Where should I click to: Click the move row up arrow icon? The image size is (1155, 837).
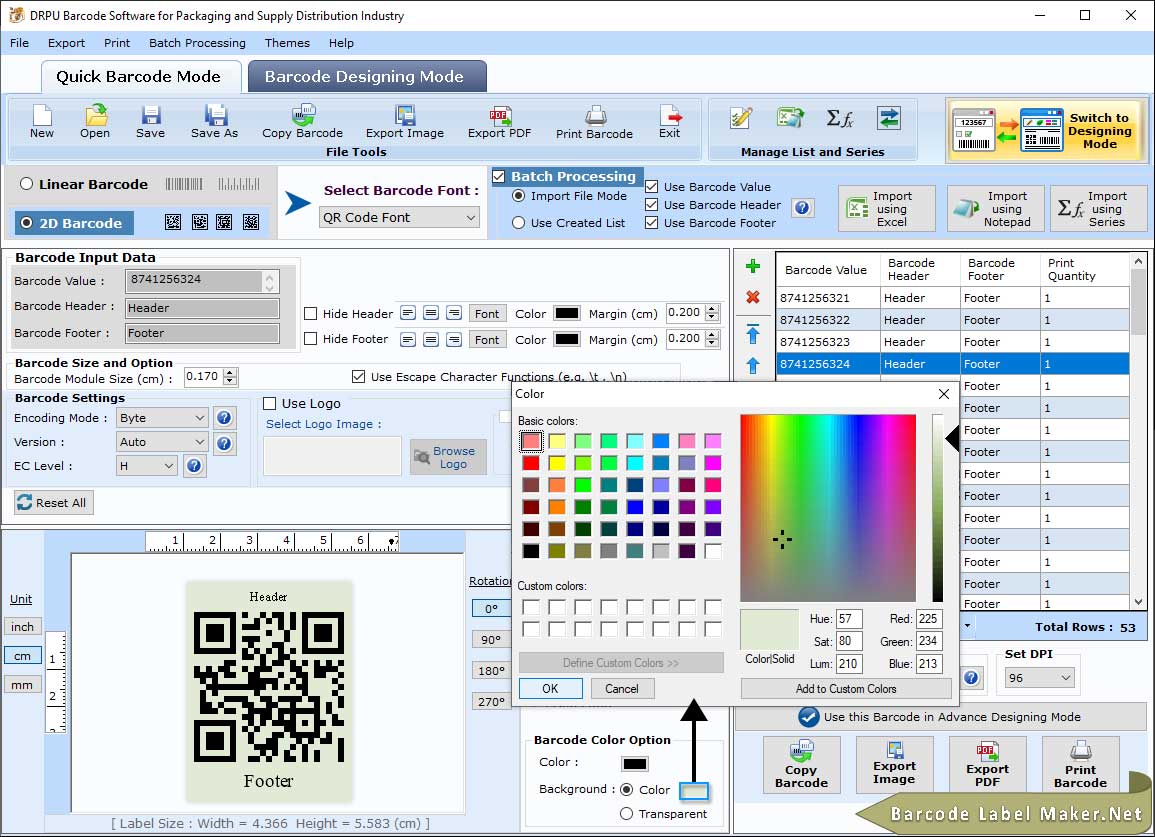(x=753, y=365)
